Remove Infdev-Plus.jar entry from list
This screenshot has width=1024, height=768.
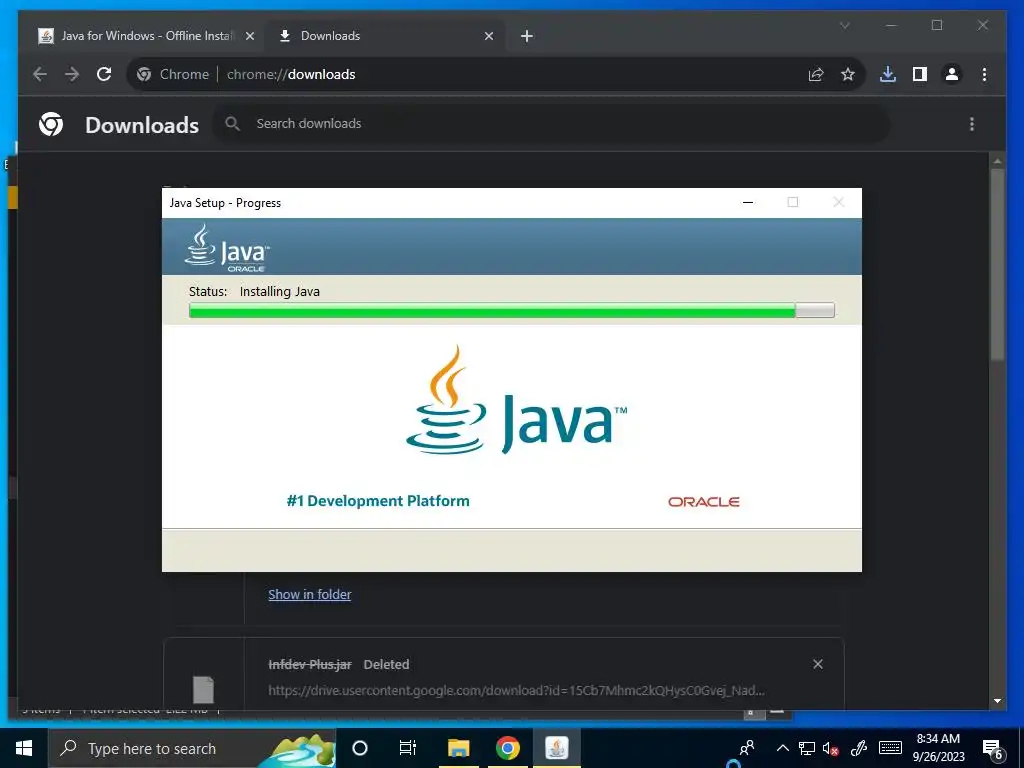pyautogui.click(x=818, y=664)
